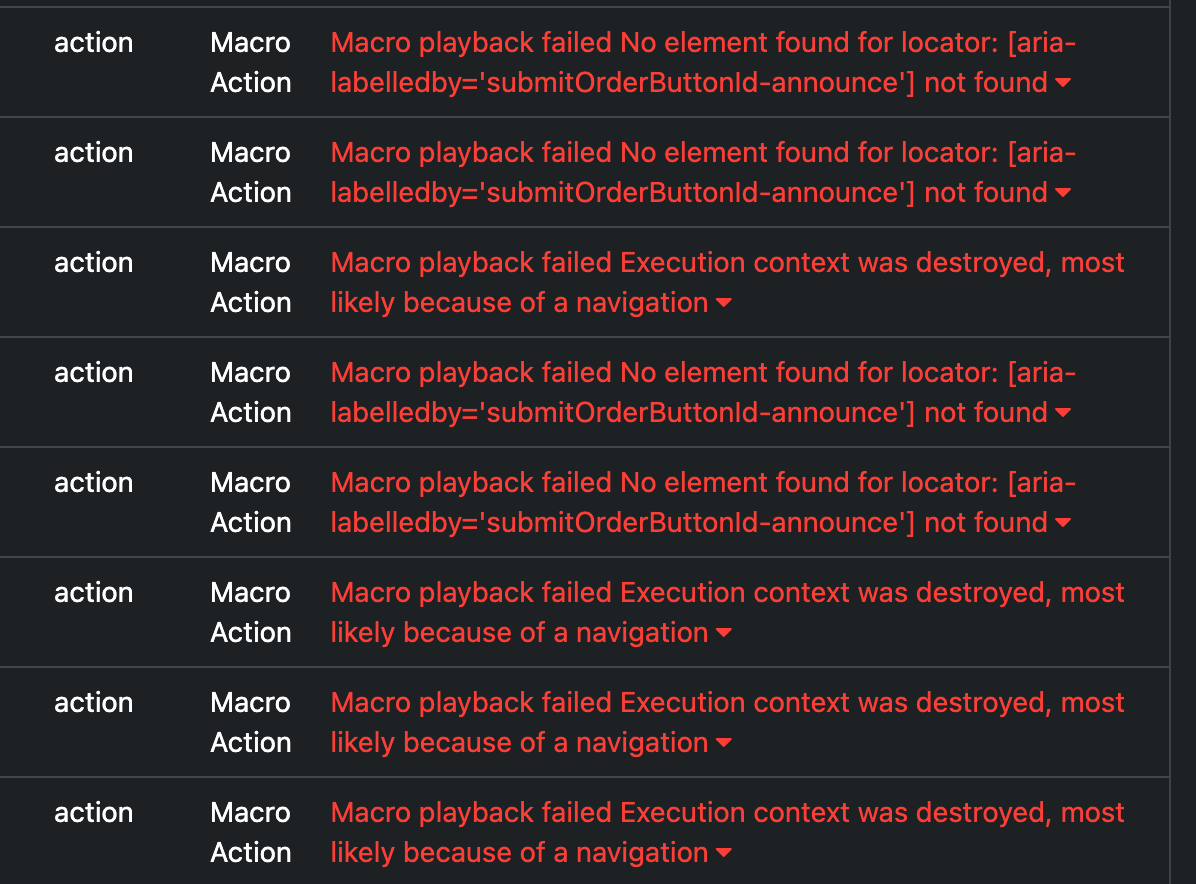Select the "action" label in the seventh row

93,703
